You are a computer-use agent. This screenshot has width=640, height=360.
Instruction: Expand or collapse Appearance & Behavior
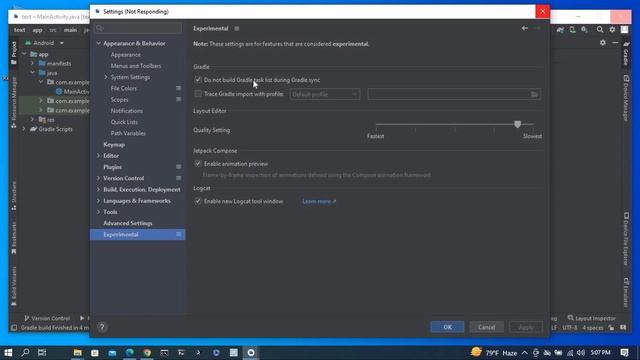[98, 43]
